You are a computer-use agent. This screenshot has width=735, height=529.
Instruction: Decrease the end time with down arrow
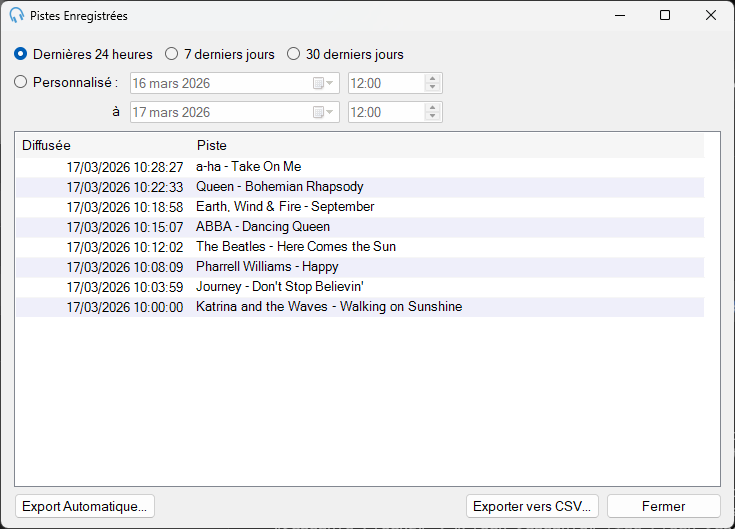coord(433,117)
